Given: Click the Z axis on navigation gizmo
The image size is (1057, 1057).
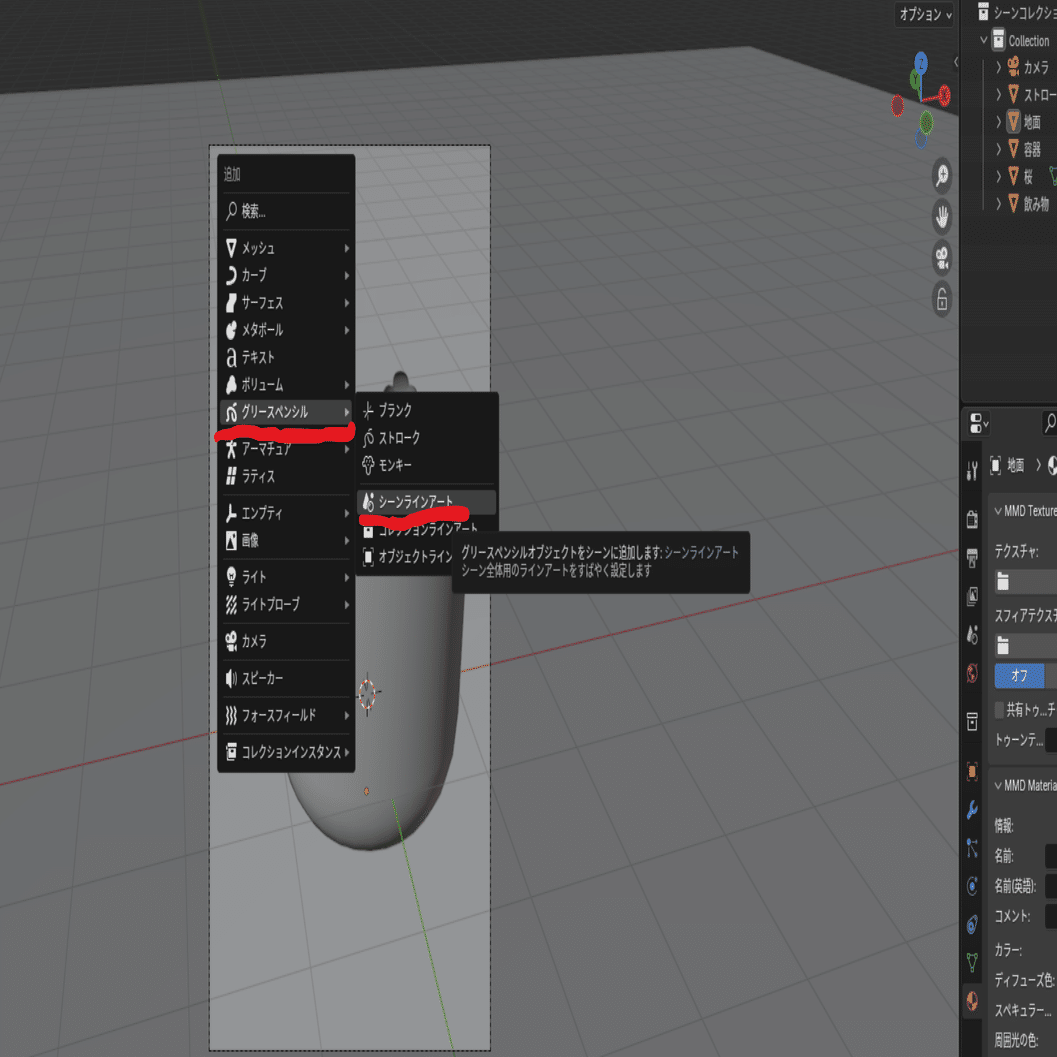Looking at the screenshot, I should click(921, 63).
